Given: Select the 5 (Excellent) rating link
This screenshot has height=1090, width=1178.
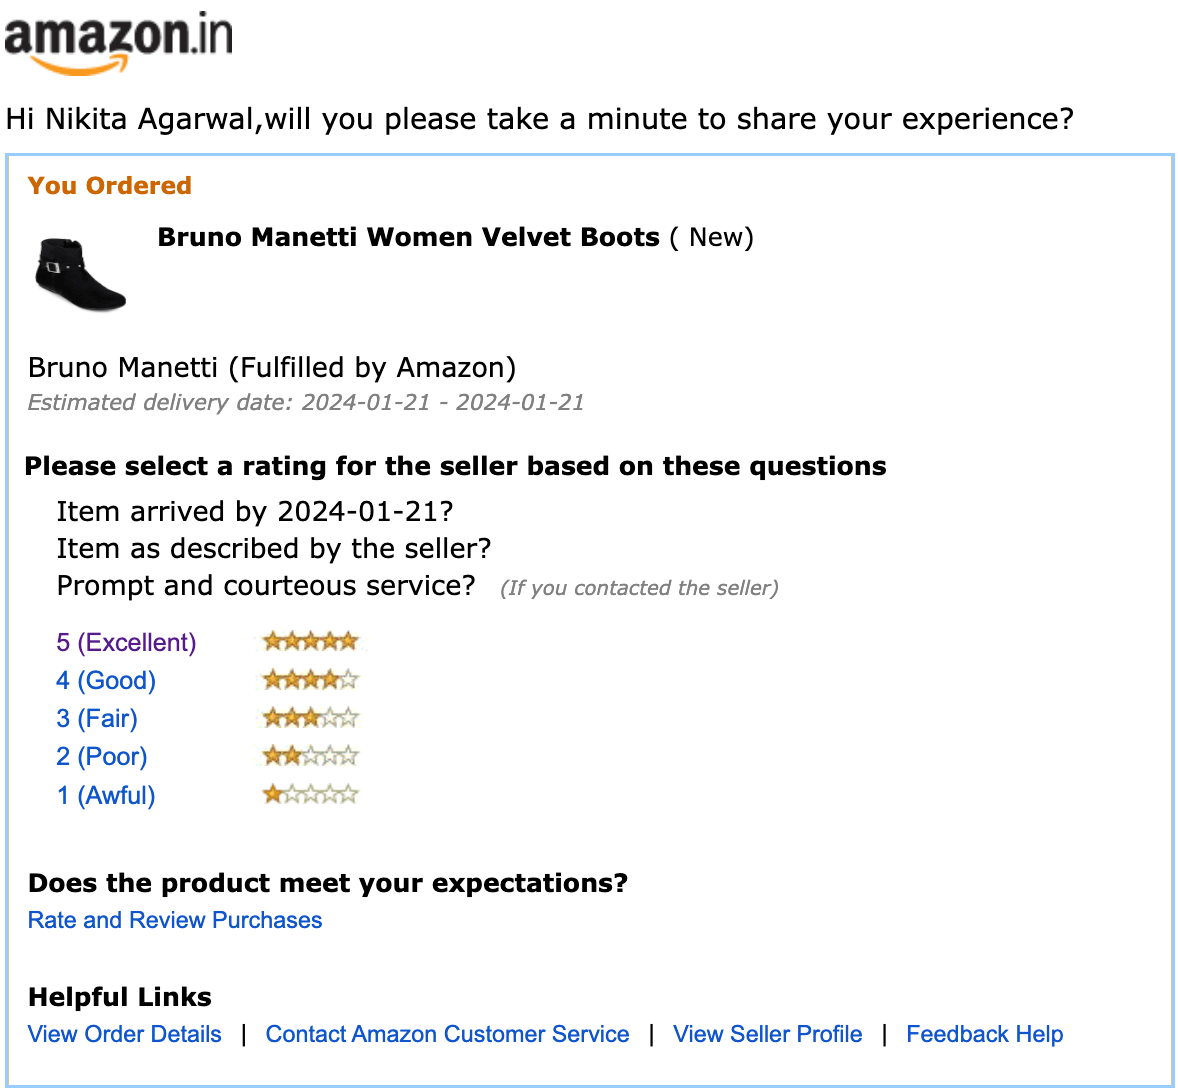Looking at the screenshot, I should (x=126, y=642).
